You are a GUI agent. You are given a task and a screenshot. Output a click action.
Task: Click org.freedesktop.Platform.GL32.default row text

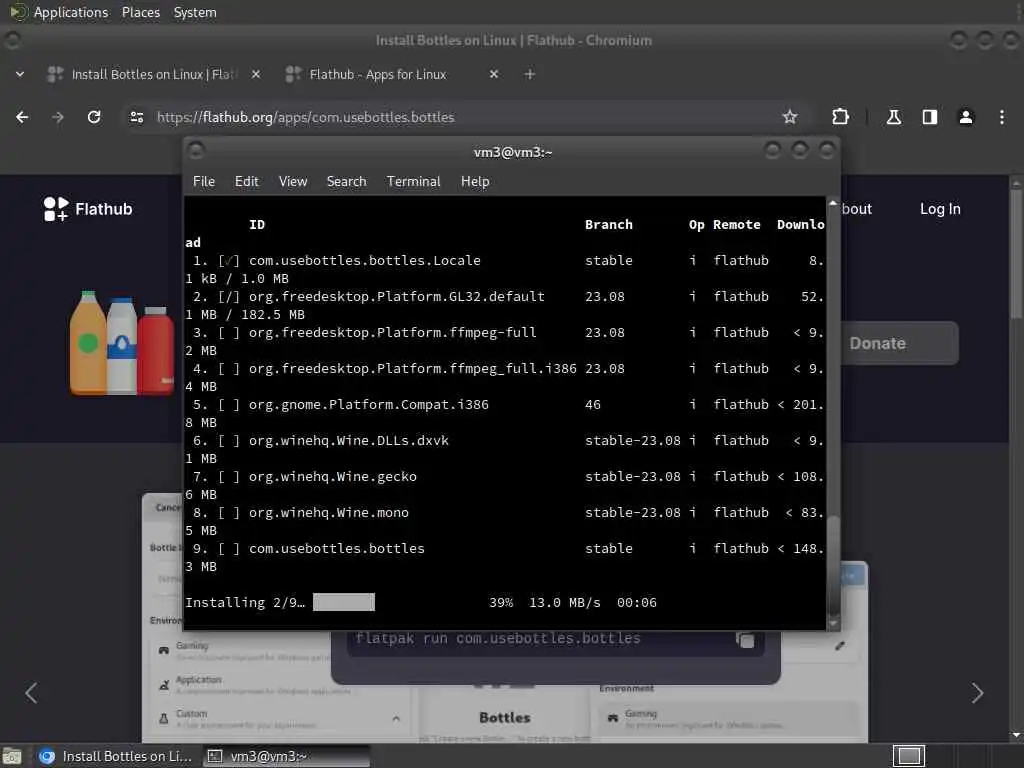coord(396,296)
